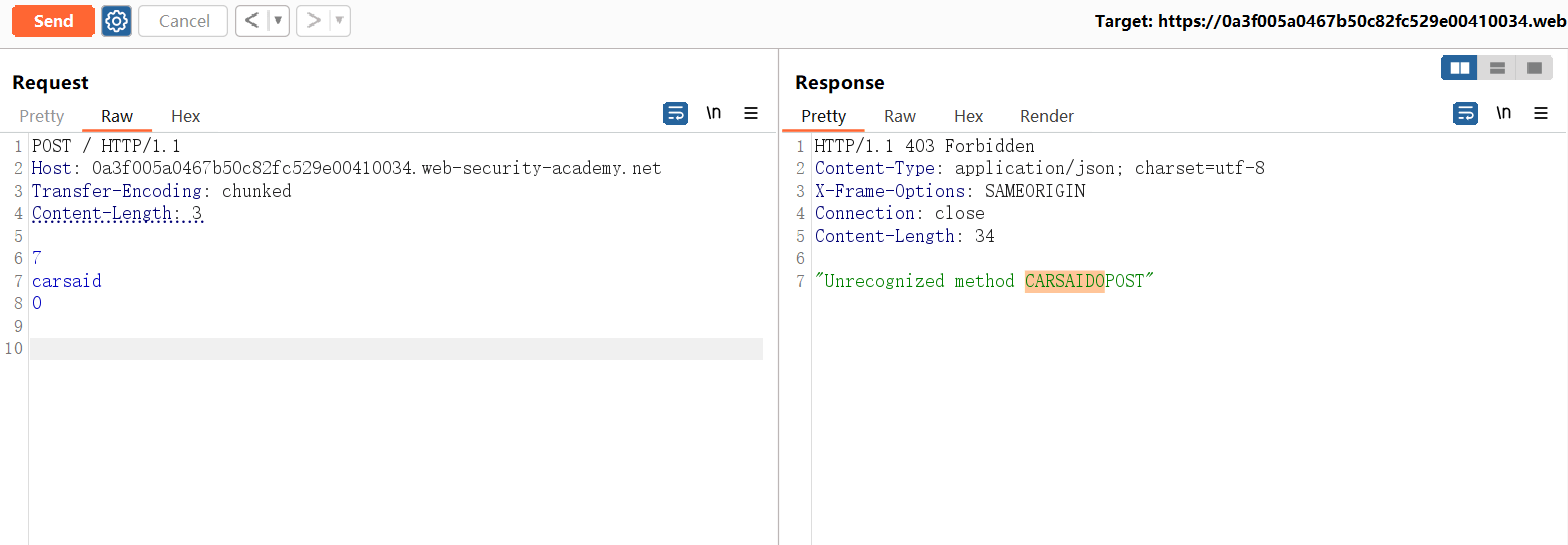
Task: Expand the previous-request history dropdown arrow
Action: [x=278, y=21]
